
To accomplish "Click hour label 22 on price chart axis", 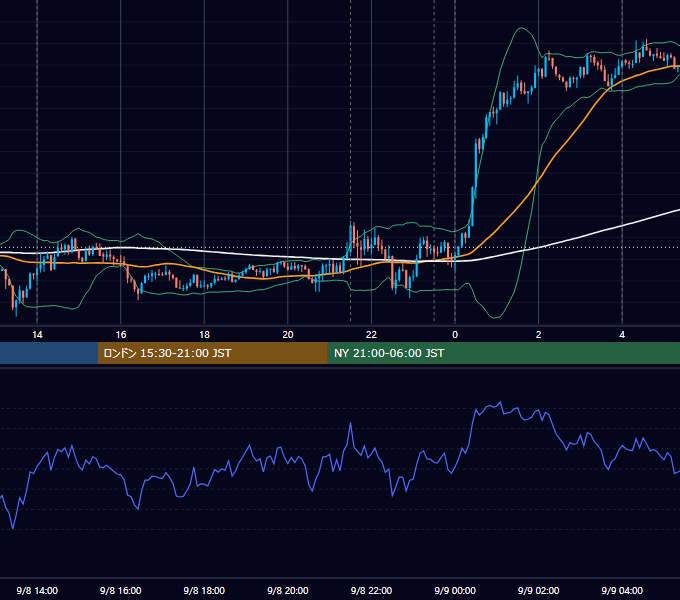I will point(371,335).
